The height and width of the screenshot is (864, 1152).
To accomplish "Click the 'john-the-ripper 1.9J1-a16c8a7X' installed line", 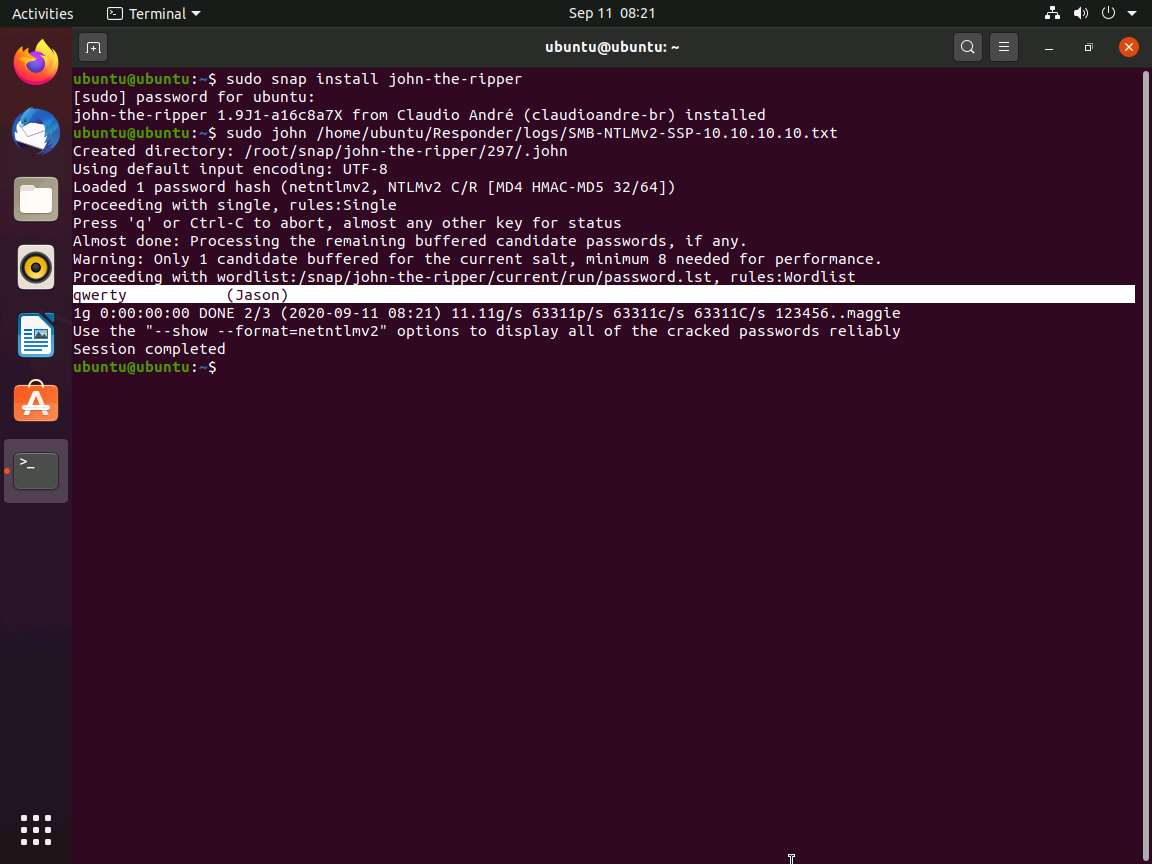I will pos(420,115).
